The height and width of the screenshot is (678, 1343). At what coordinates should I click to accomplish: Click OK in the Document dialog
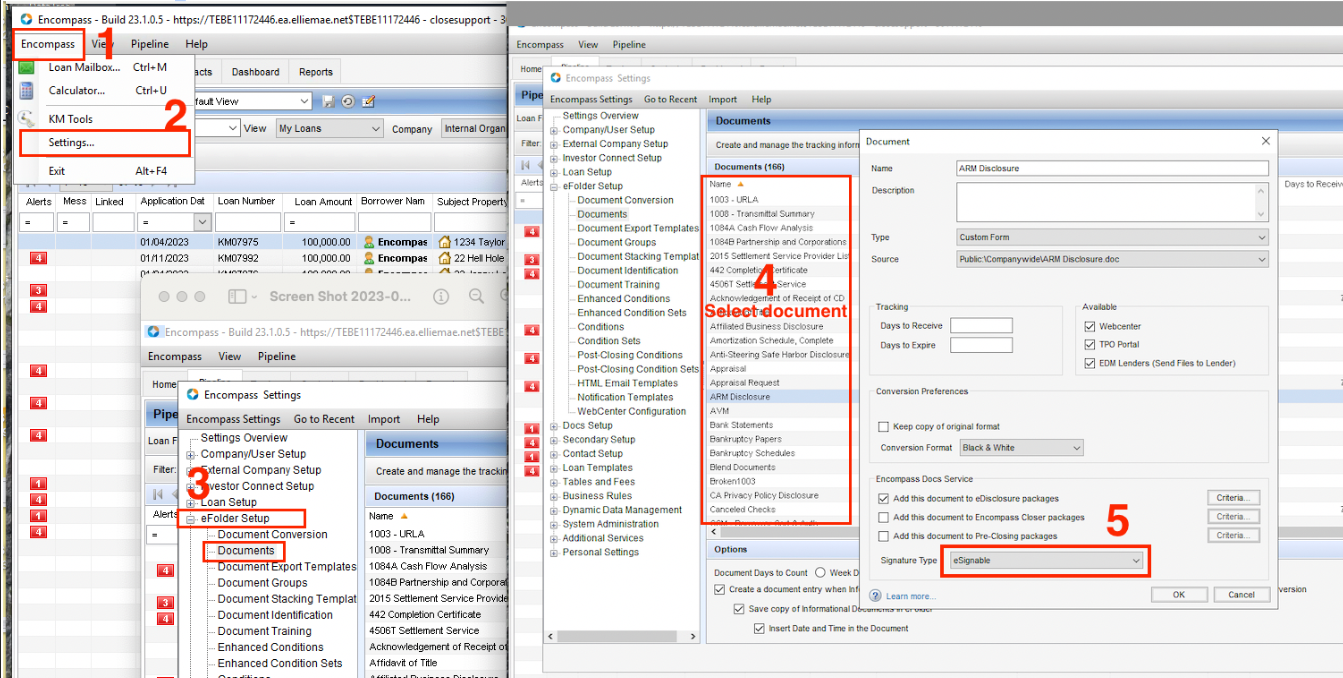pos(1178,594)
